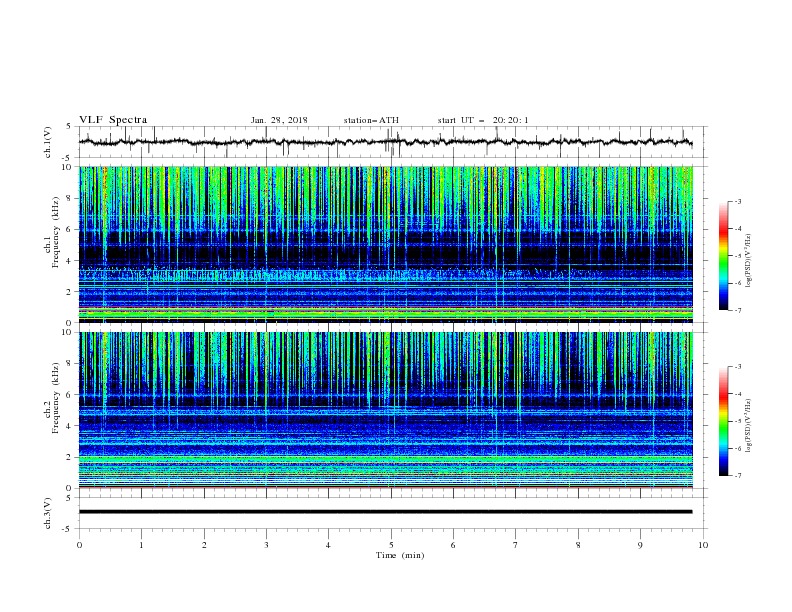
Task: Click the "-7" tick on ch.2 colorbar
Action: [737, 475]
